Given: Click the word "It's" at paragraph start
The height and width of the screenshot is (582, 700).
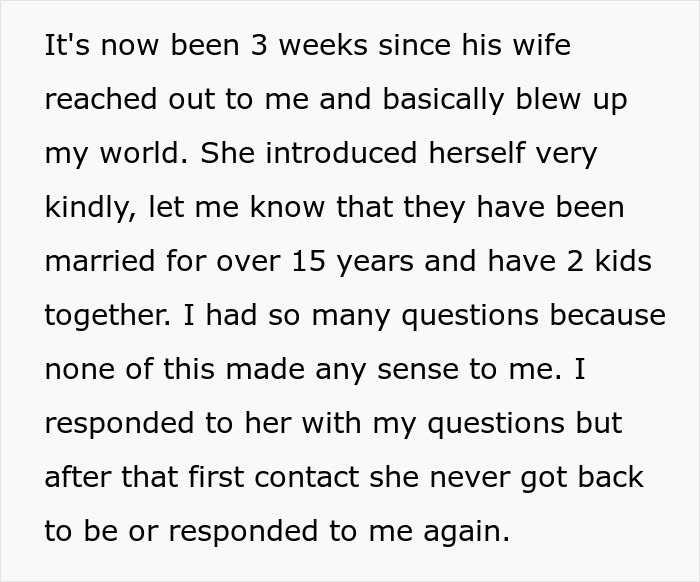Looking at the screenshot, I should coord(68,46).
